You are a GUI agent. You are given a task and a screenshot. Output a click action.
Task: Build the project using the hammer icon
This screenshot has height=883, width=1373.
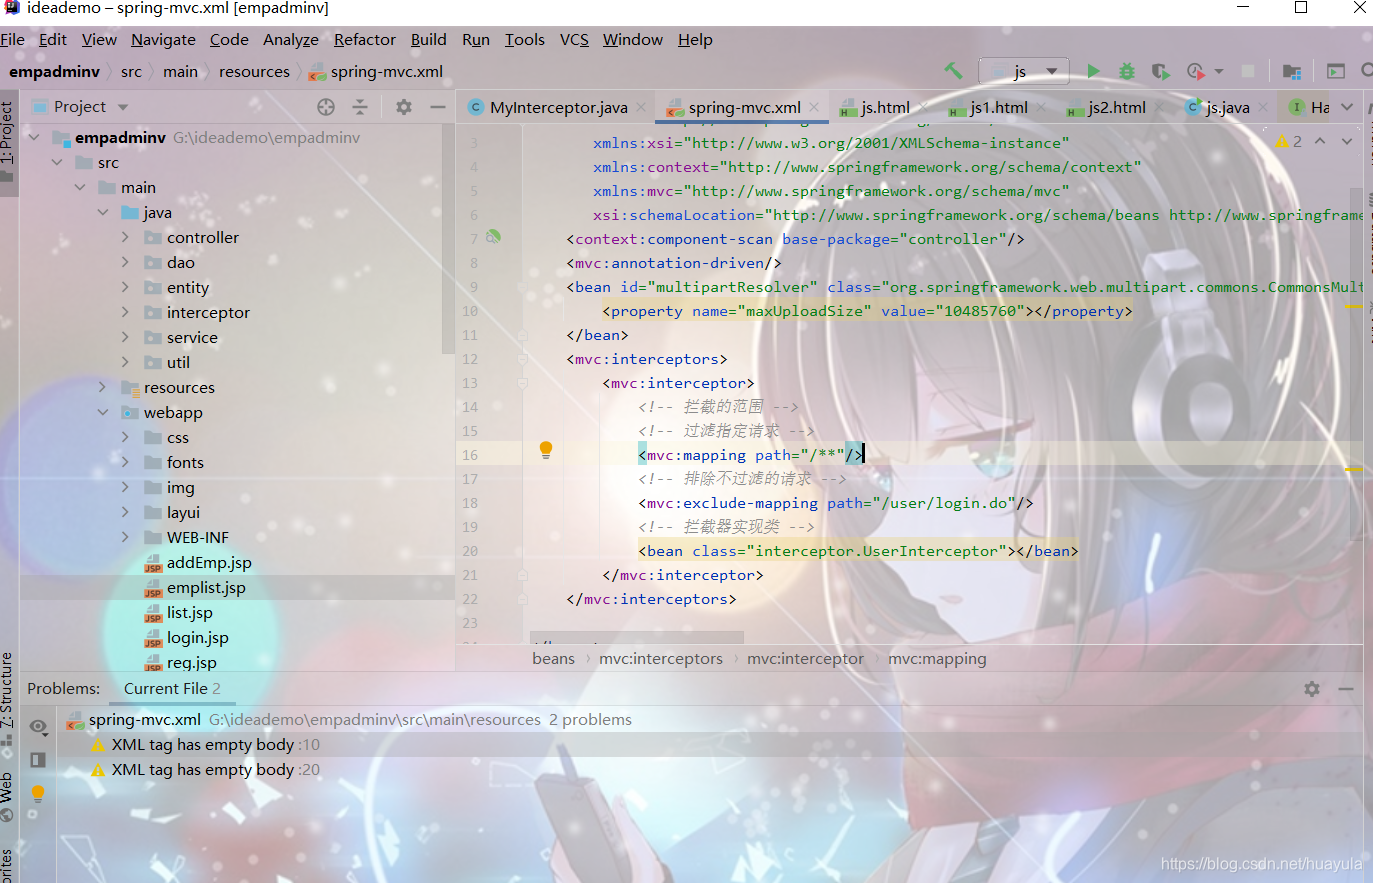953,71
